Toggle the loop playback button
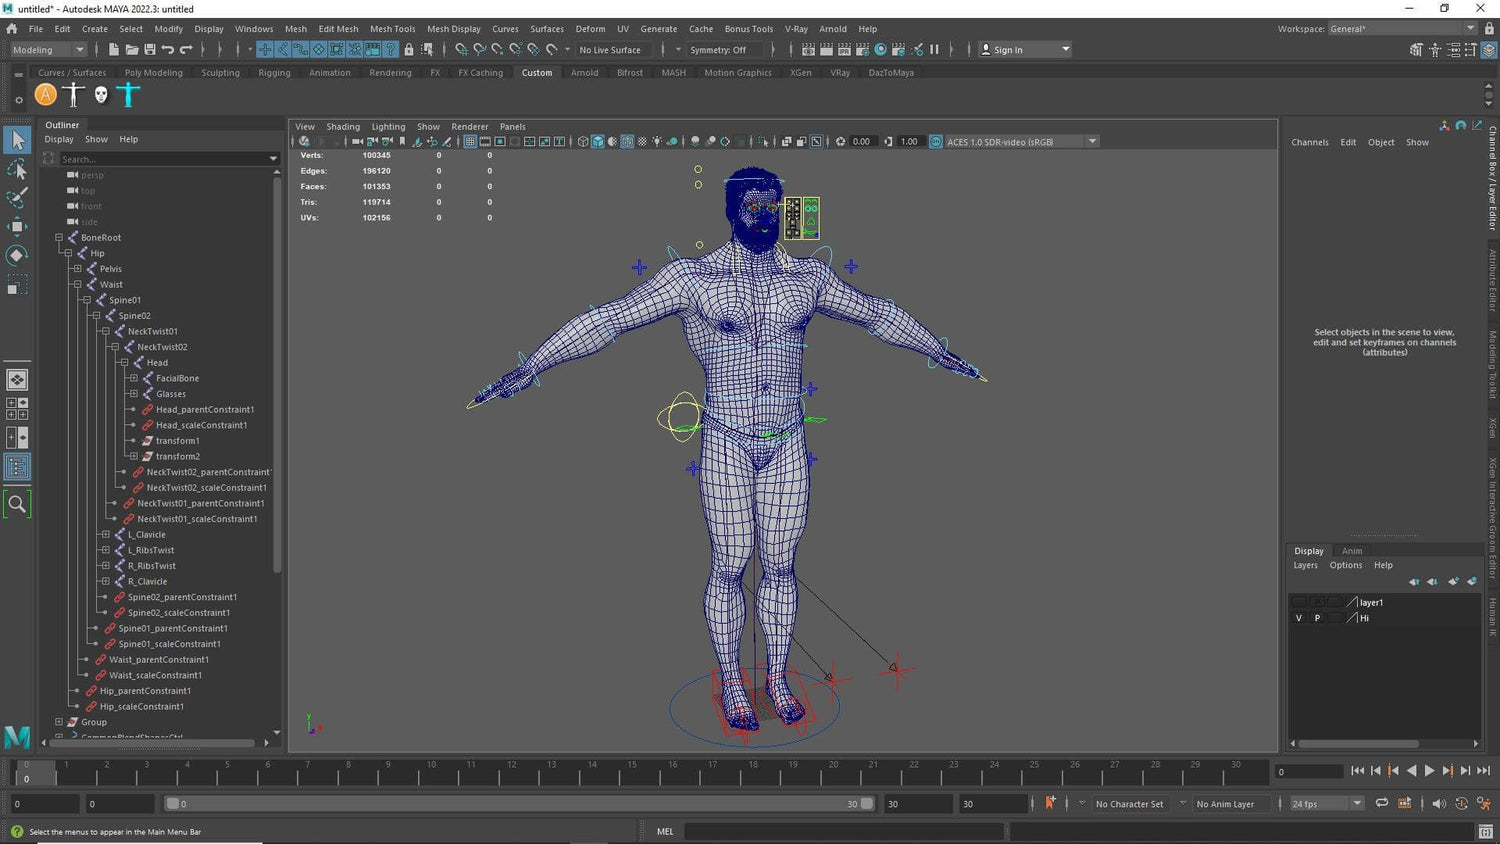The height and width of the screenshot is (844, 1500). [x=1382, y=804]
